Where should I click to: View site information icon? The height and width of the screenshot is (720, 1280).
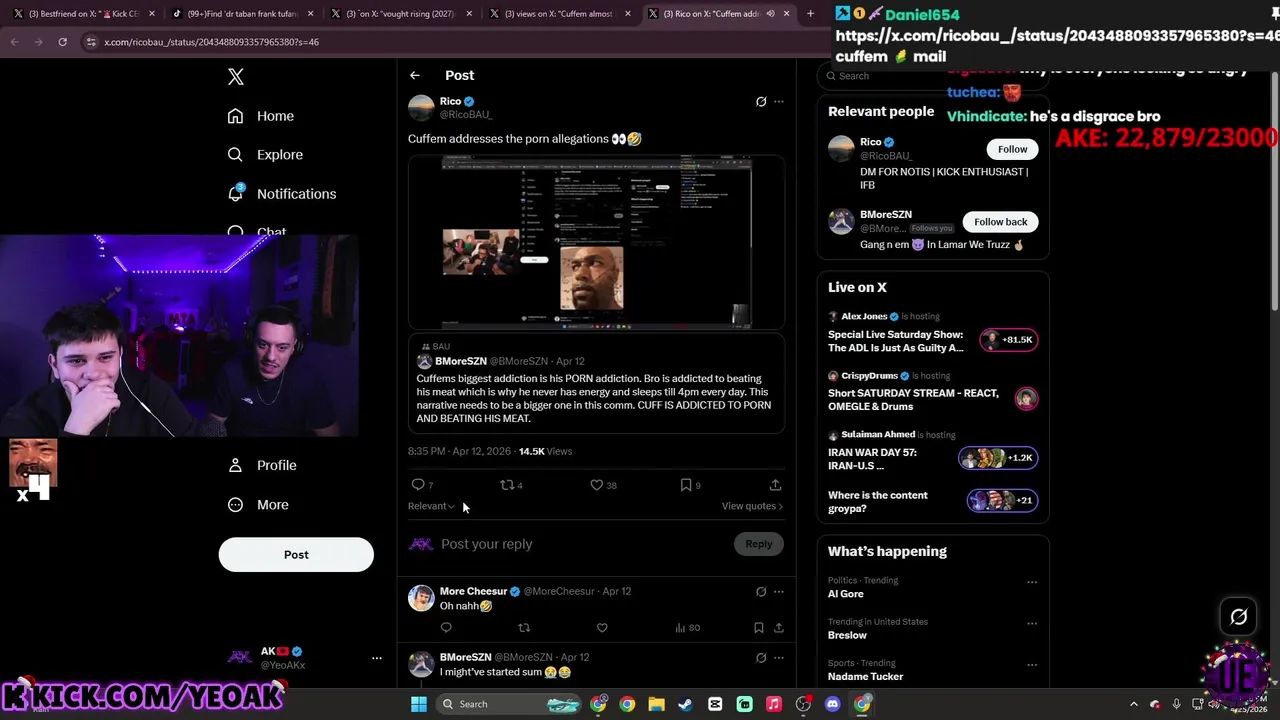[x=91, y=42]
